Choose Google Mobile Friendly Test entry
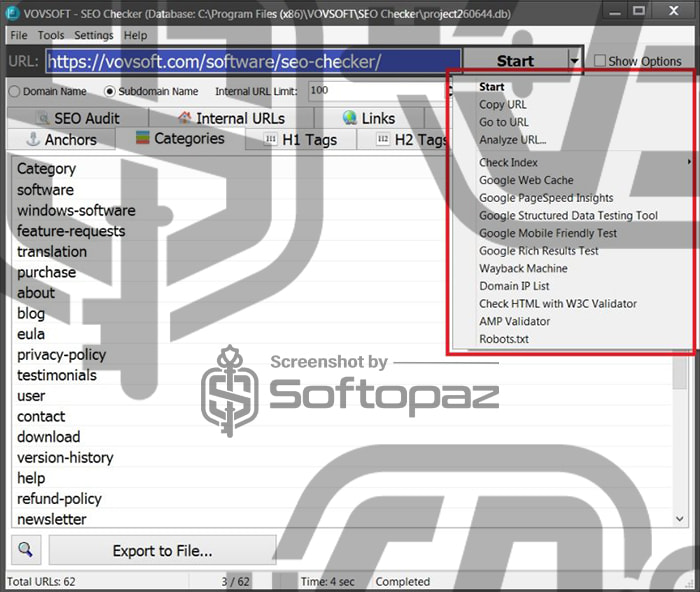Screen dimensions: 700x592 571,233
